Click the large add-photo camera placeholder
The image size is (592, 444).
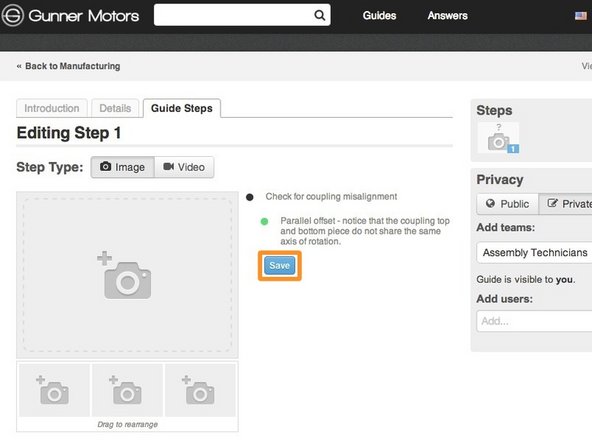[x=127, y=275]
